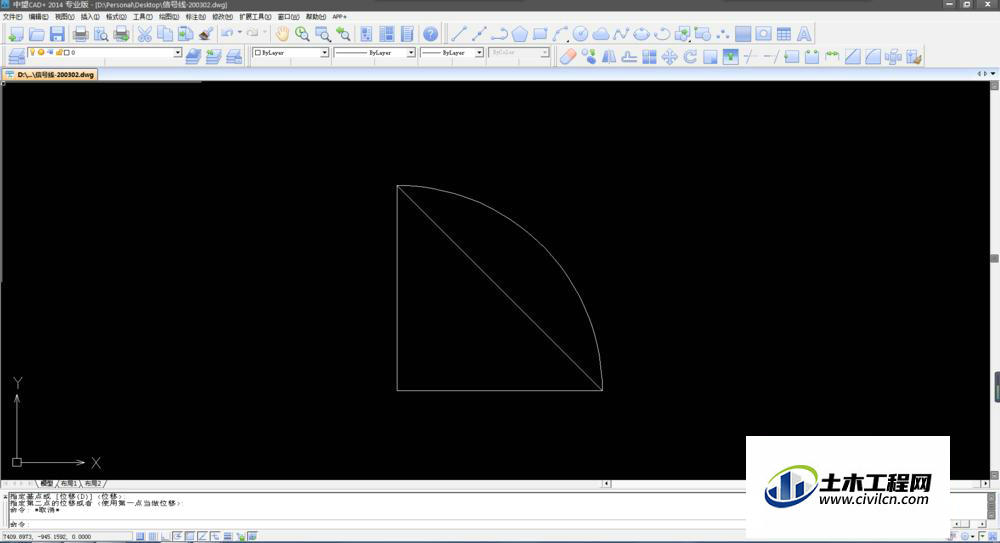Image resolution: width=1000 pixels, height=543 pixels.
Task: Expand the ByLayer lineweight dropdown
Action: [479, 52]
